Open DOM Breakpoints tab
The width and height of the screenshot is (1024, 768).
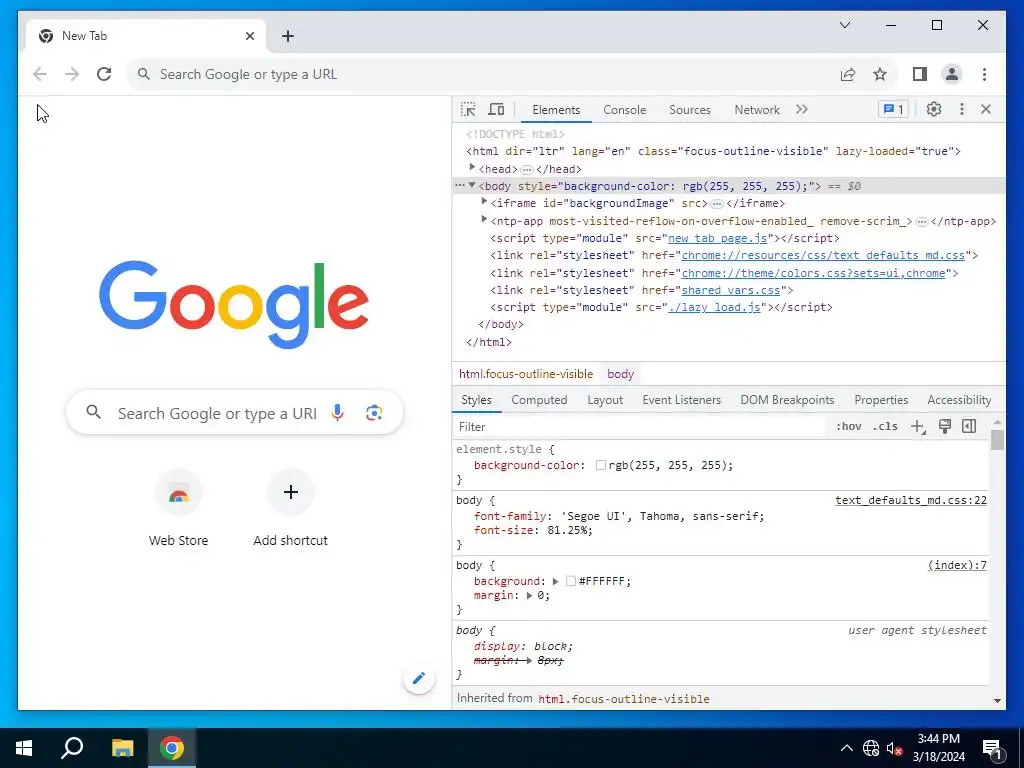click(x=787, y=400)
